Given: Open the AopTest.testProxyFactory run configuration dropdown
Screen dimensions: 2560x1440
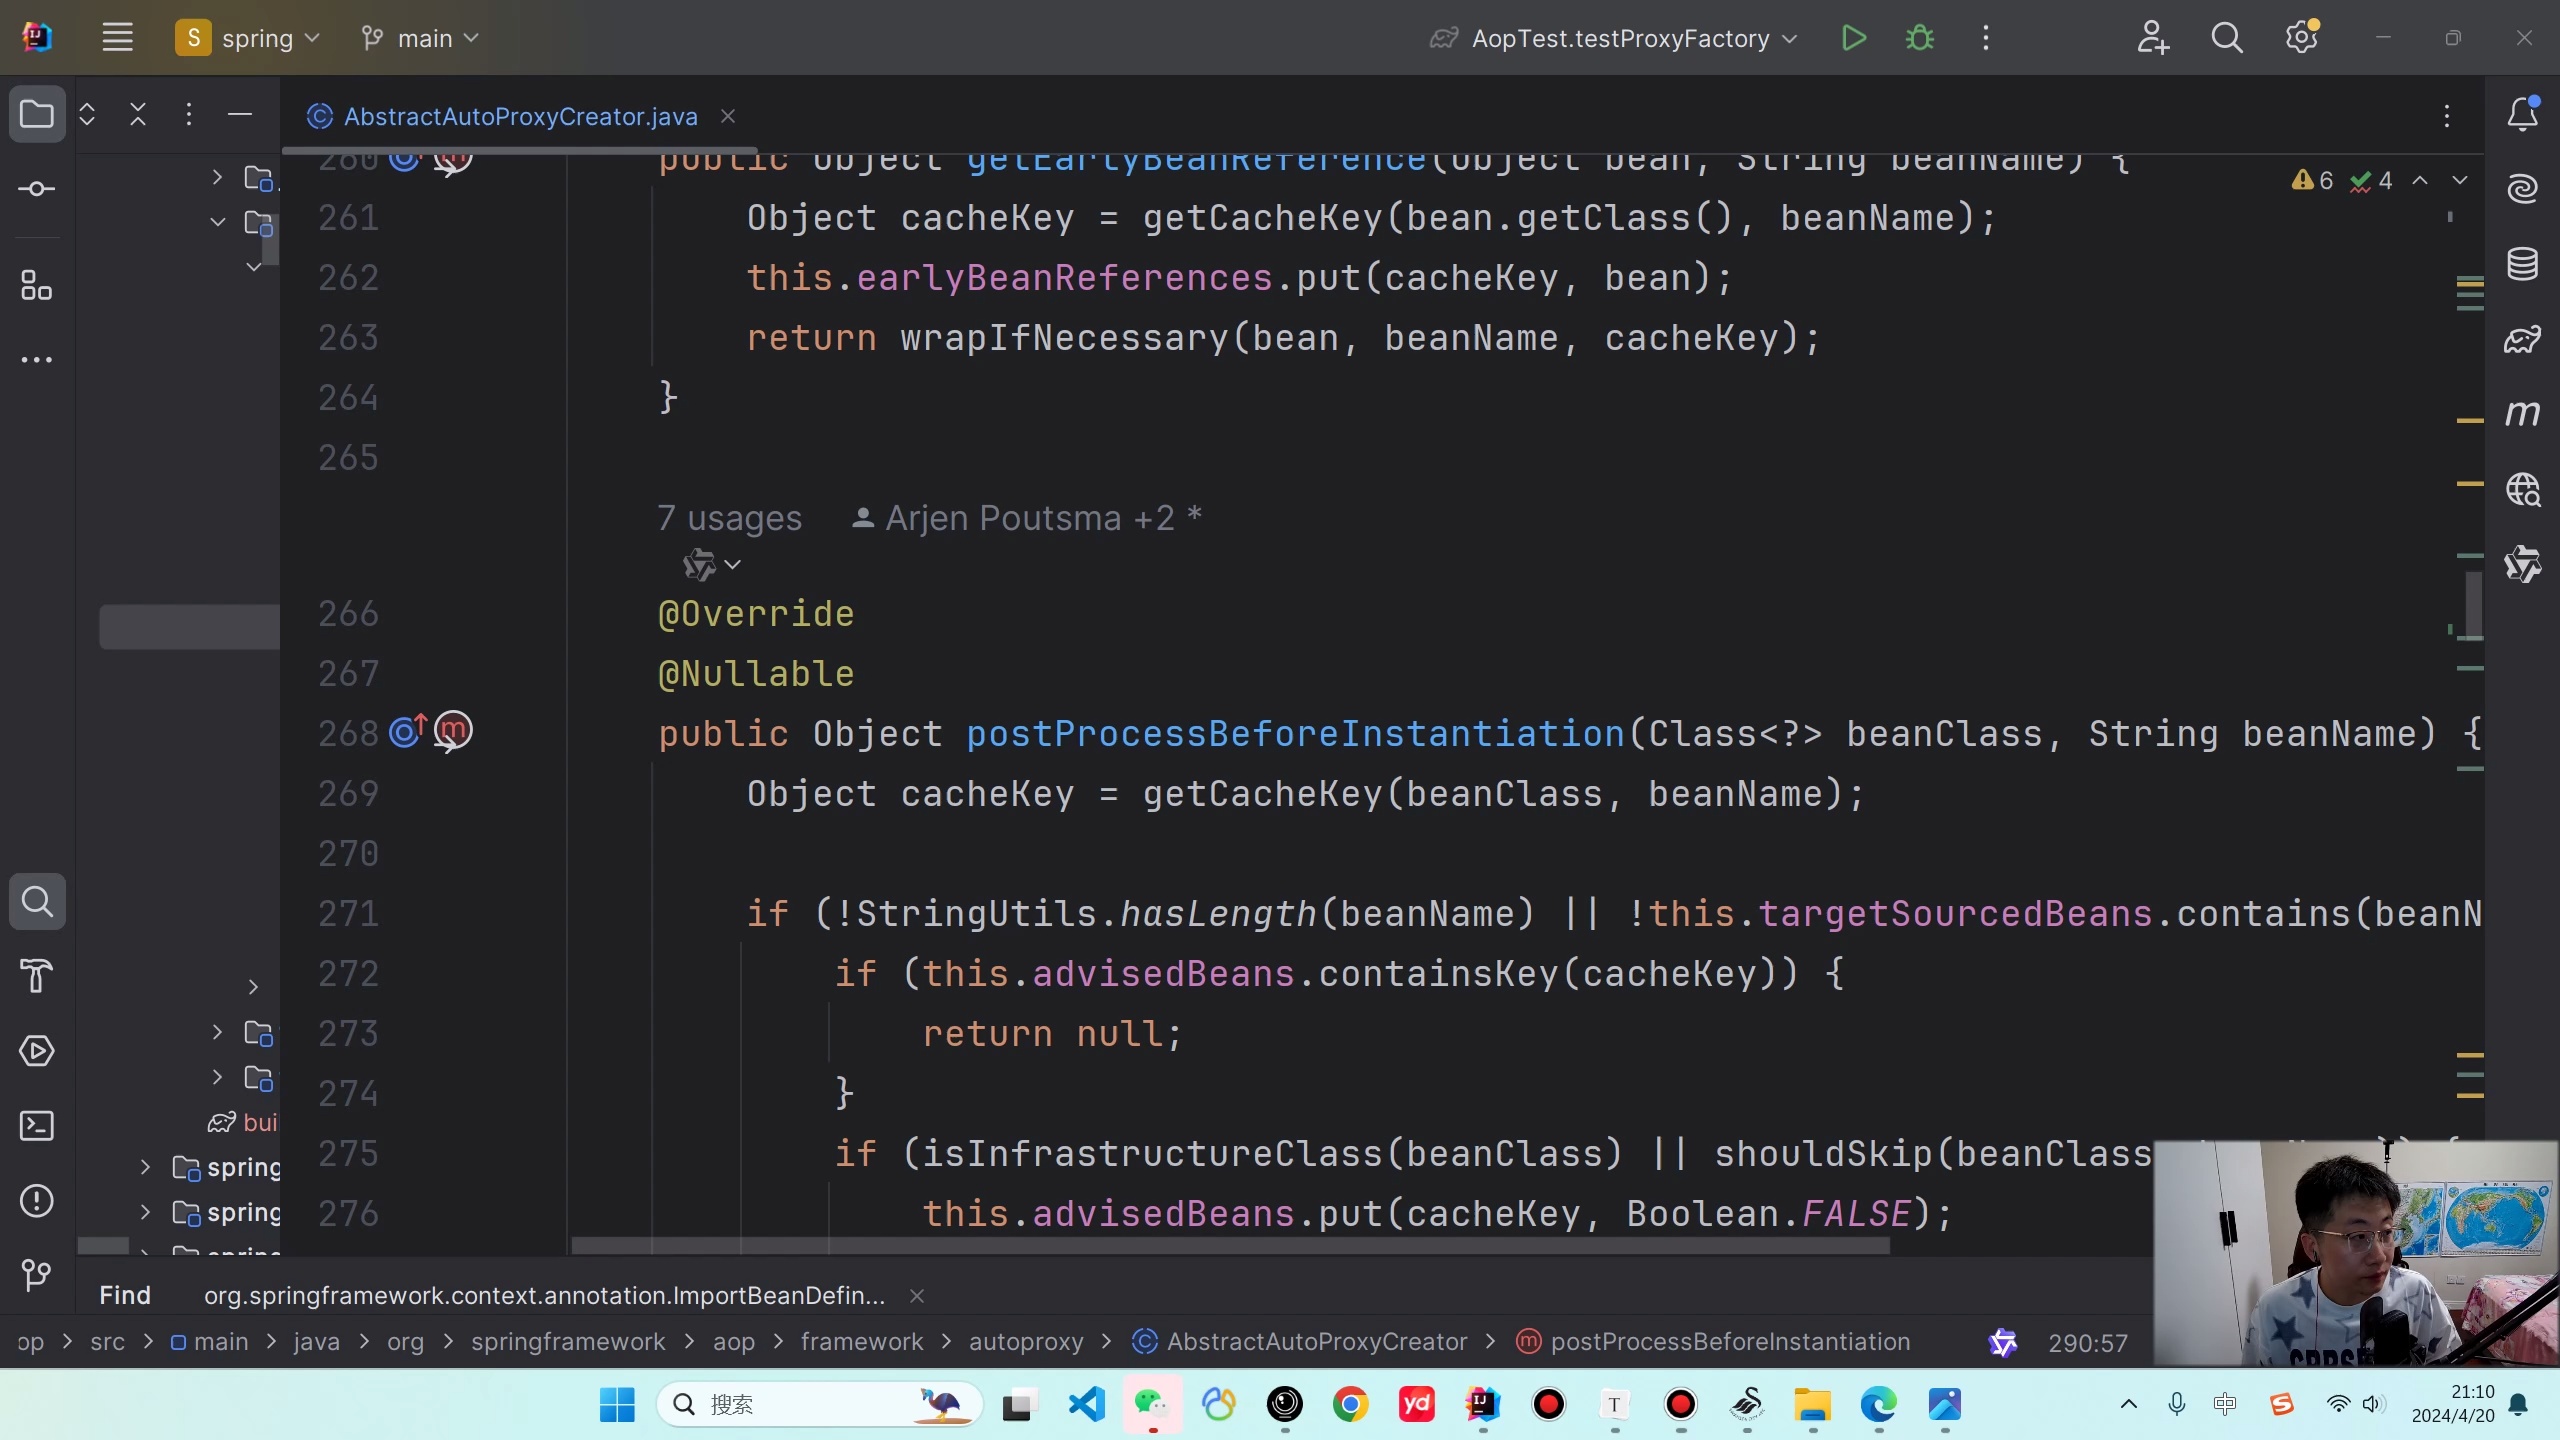Looking at the screenshot, I should pos(1620,38).
